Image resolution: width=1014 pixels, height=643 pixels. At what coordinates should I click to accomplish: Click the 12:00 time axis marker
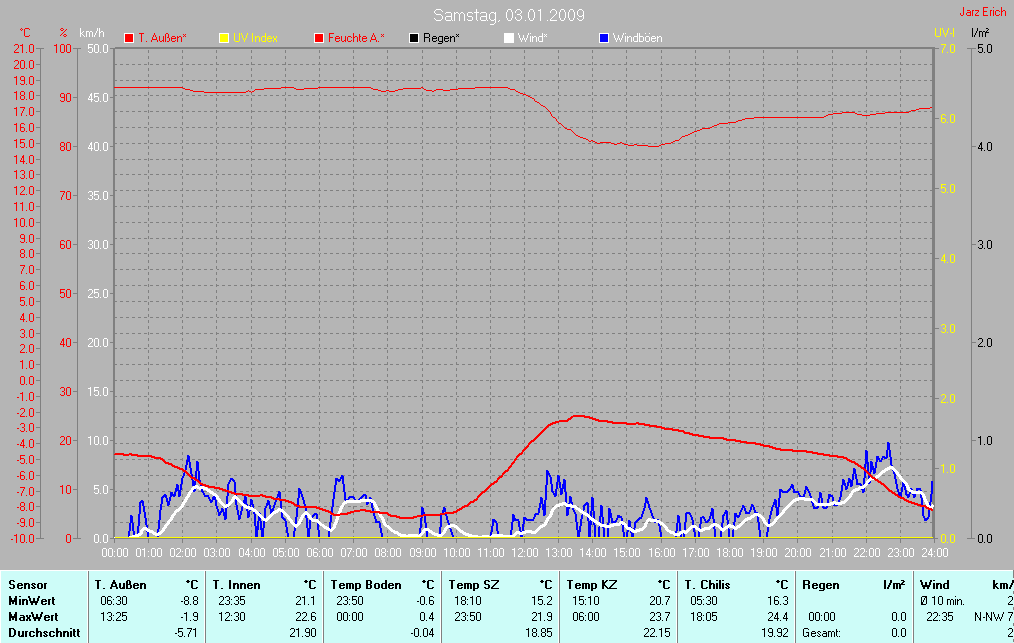coord(524,551)
